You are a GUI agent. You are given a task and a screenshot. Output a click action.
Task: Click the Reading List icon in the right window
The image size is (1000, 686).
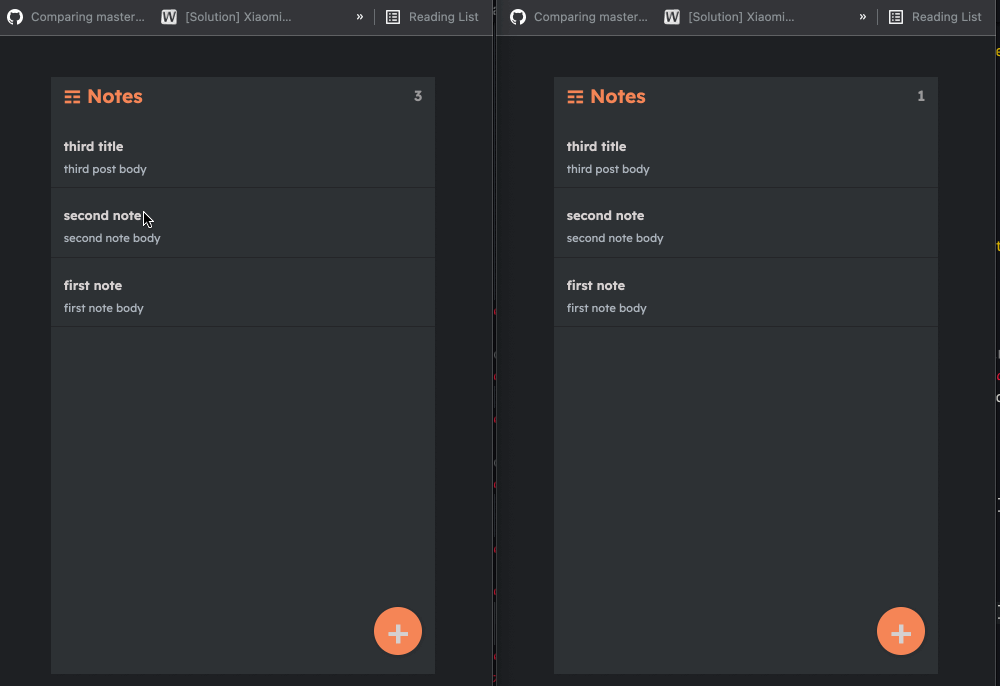coord(895,16)
